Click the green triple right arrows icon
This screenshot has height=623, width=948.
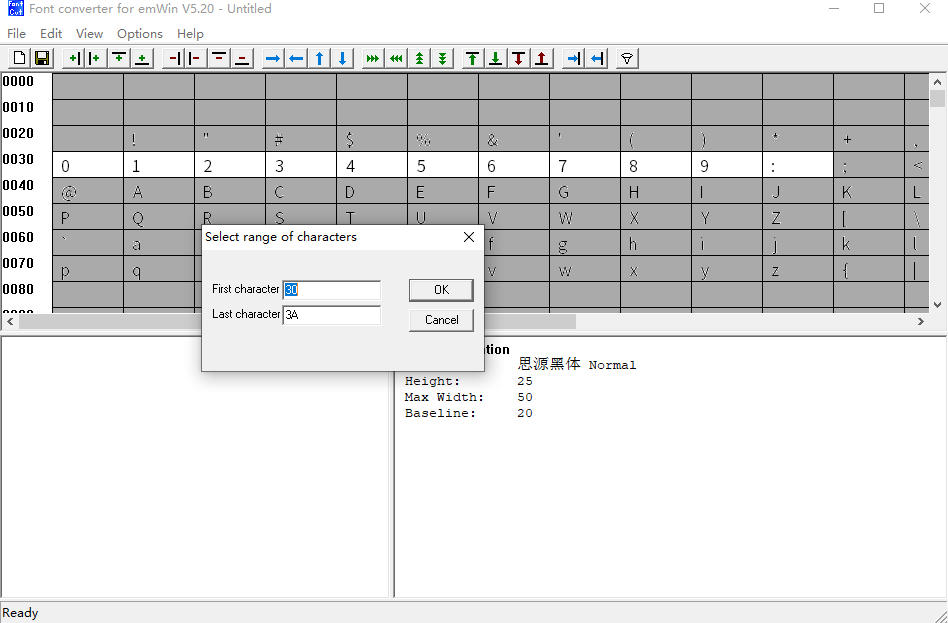coord(373,58)
